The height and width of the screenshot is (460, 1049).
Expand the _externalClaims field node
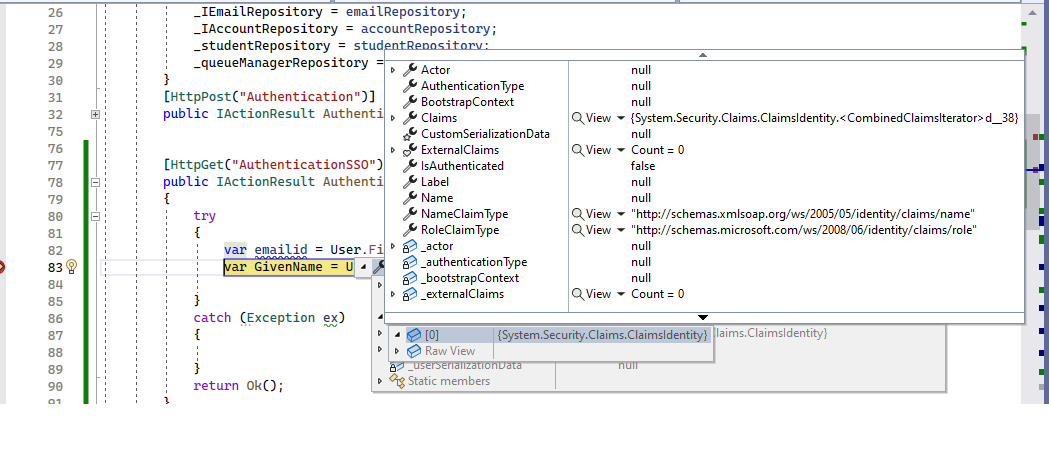click(x=393, y=294)
